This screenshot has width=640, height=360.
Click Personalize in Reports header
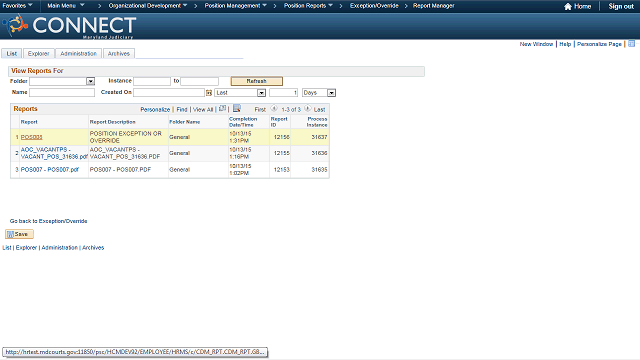point(155,109)
